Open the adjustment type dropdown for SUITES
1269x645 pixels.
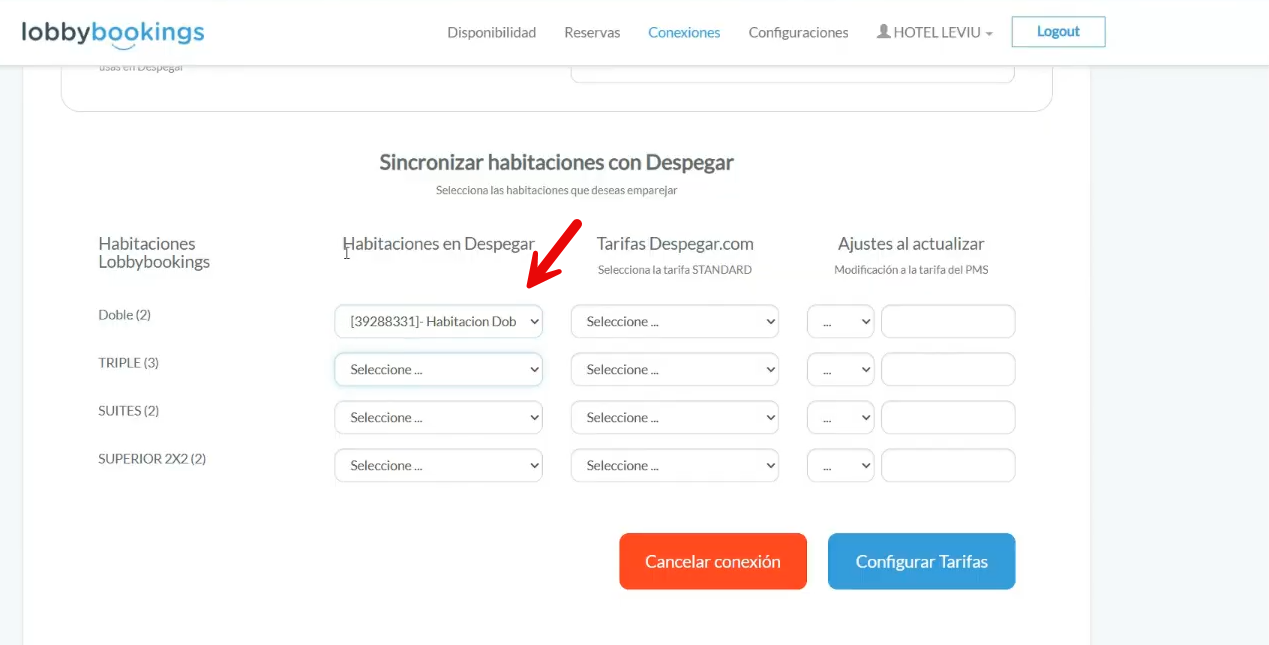point(841,418)
